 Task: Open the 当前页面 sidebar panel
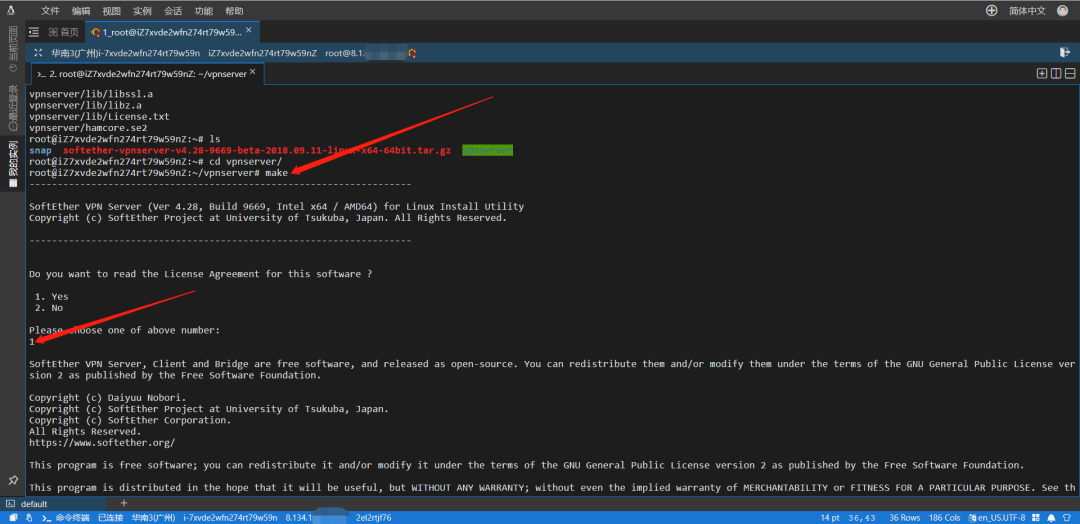pos(12,50)
